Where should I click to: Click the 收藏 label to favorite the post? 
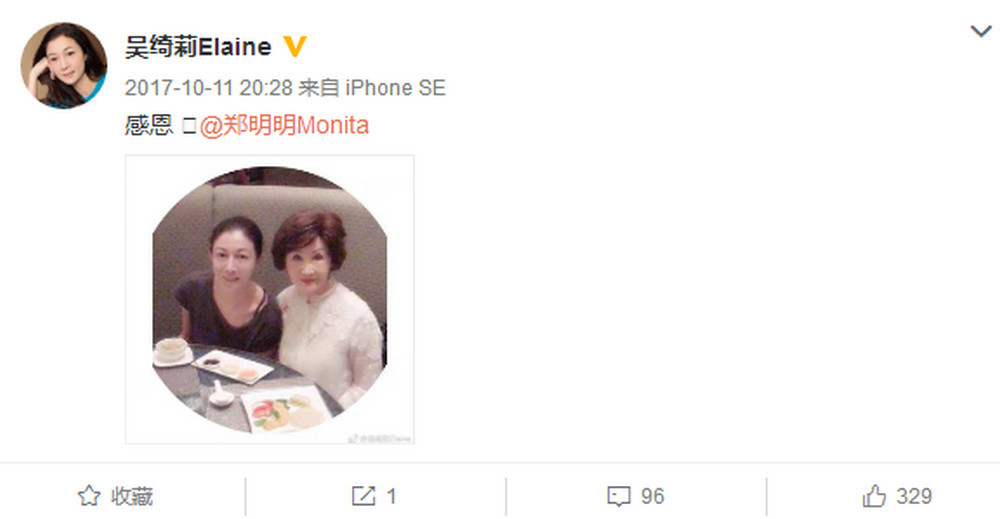click(x=132, y=496)
